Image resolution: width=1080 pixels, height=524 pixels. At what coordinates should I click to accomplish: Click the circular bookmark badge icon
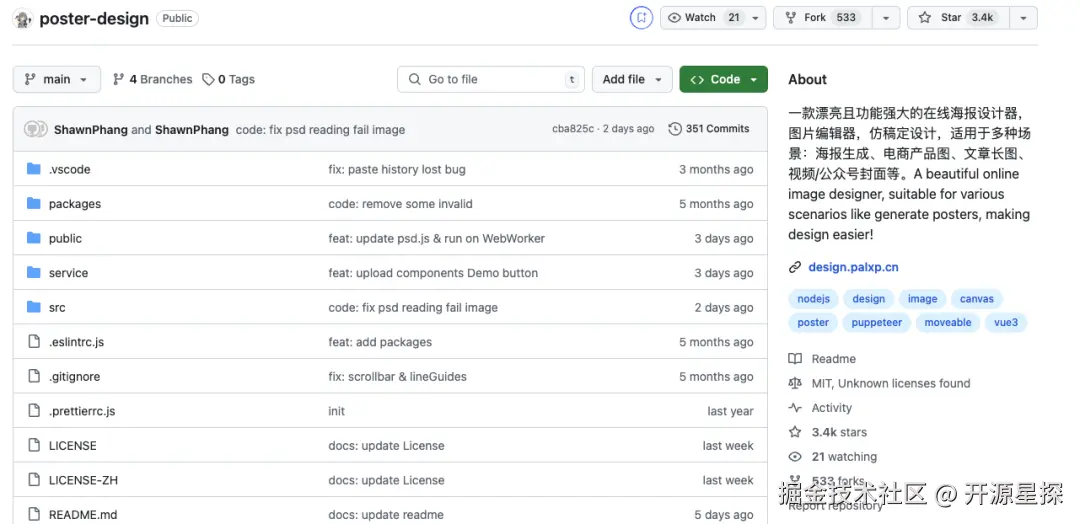[x=641, y=18]
